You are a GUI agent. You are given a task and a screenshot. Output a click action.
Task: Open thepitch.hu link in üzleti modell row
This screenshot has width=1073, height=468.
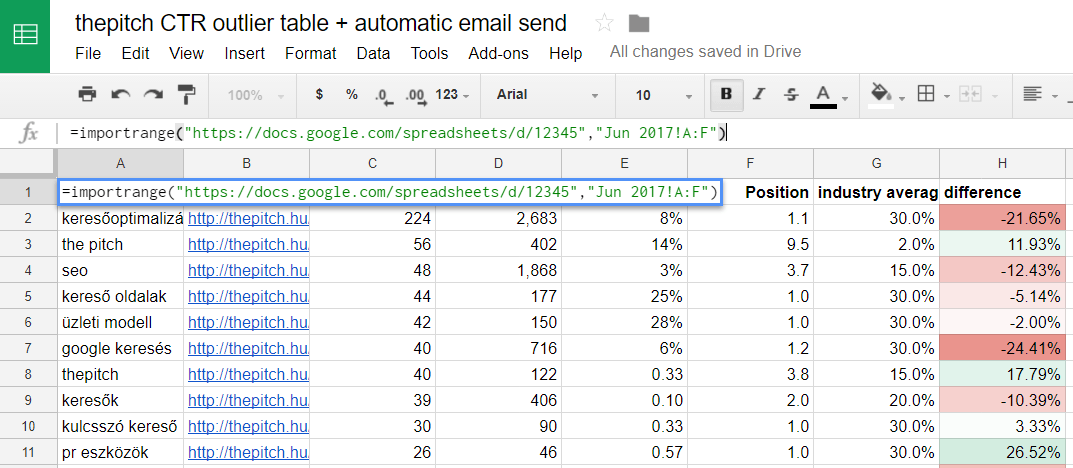tap(248, 322)
